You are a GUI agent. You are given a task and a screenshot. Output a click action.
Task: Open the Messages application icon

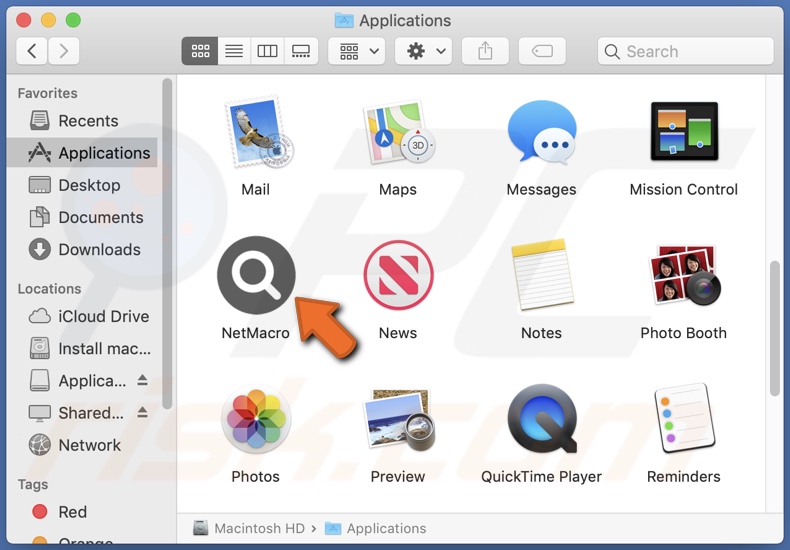[542, 132]
